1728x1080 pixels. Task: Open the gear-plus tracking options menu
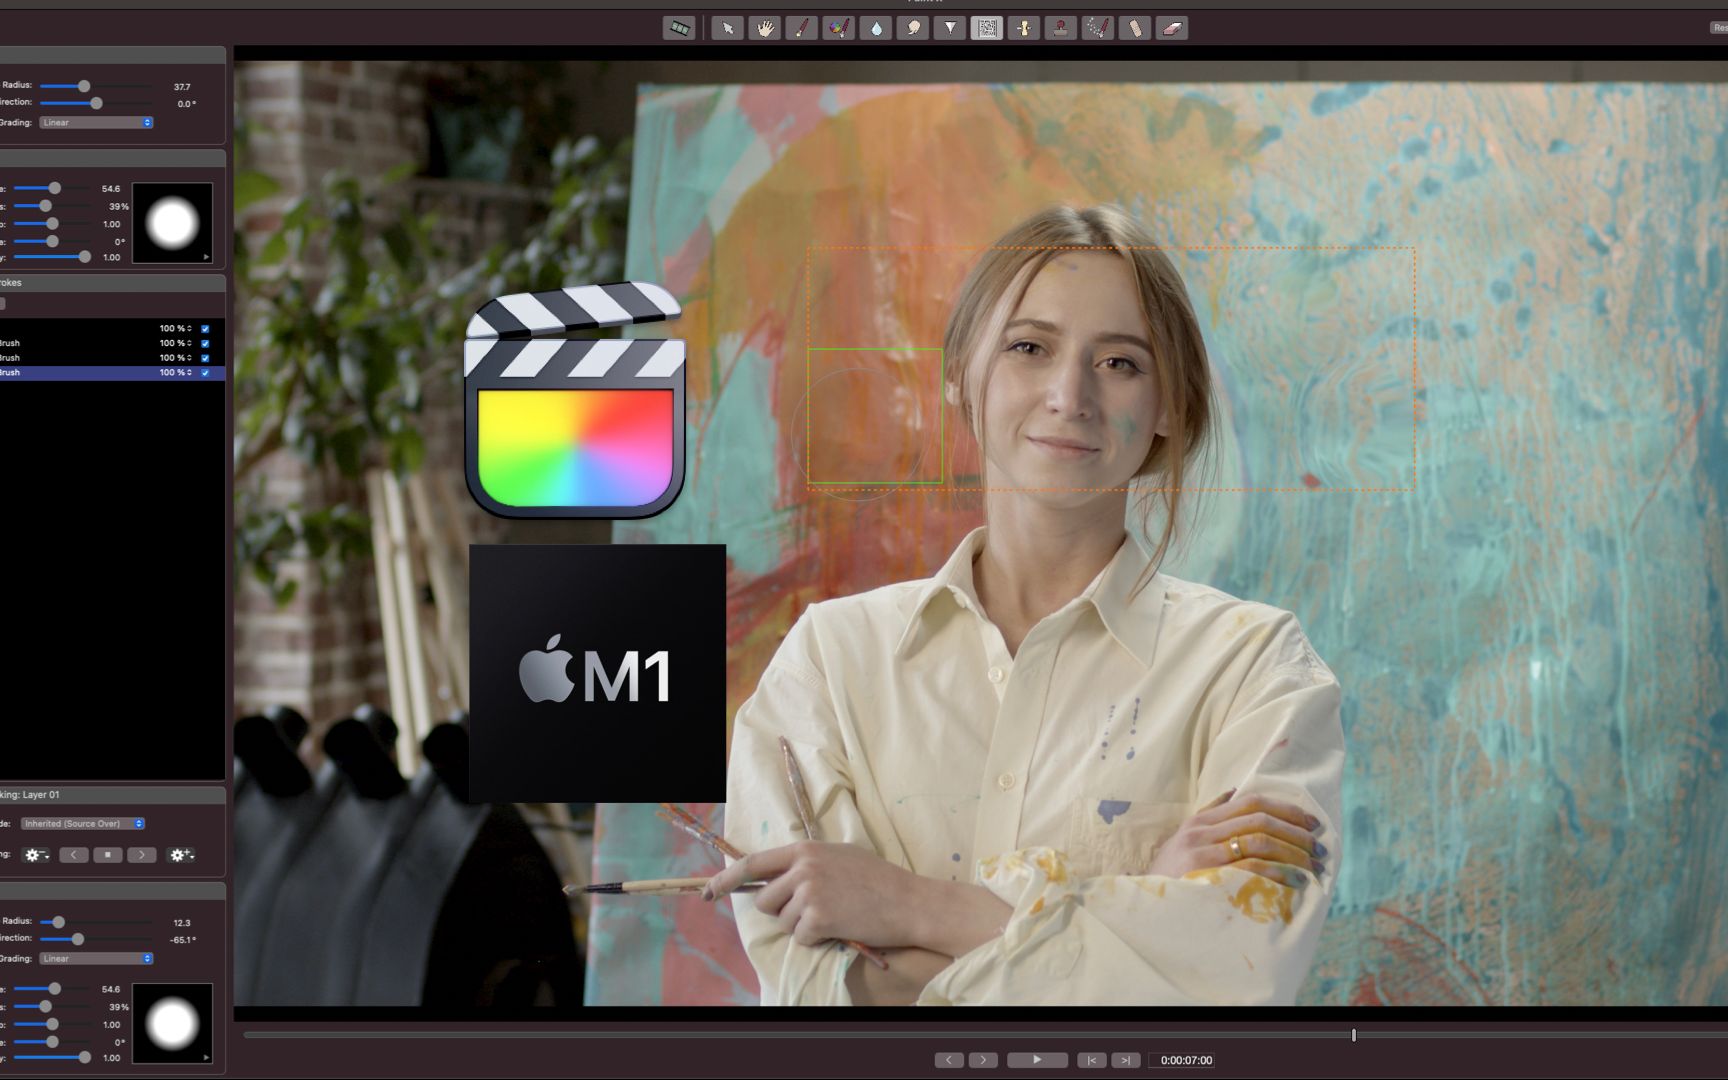click(181, 855)
